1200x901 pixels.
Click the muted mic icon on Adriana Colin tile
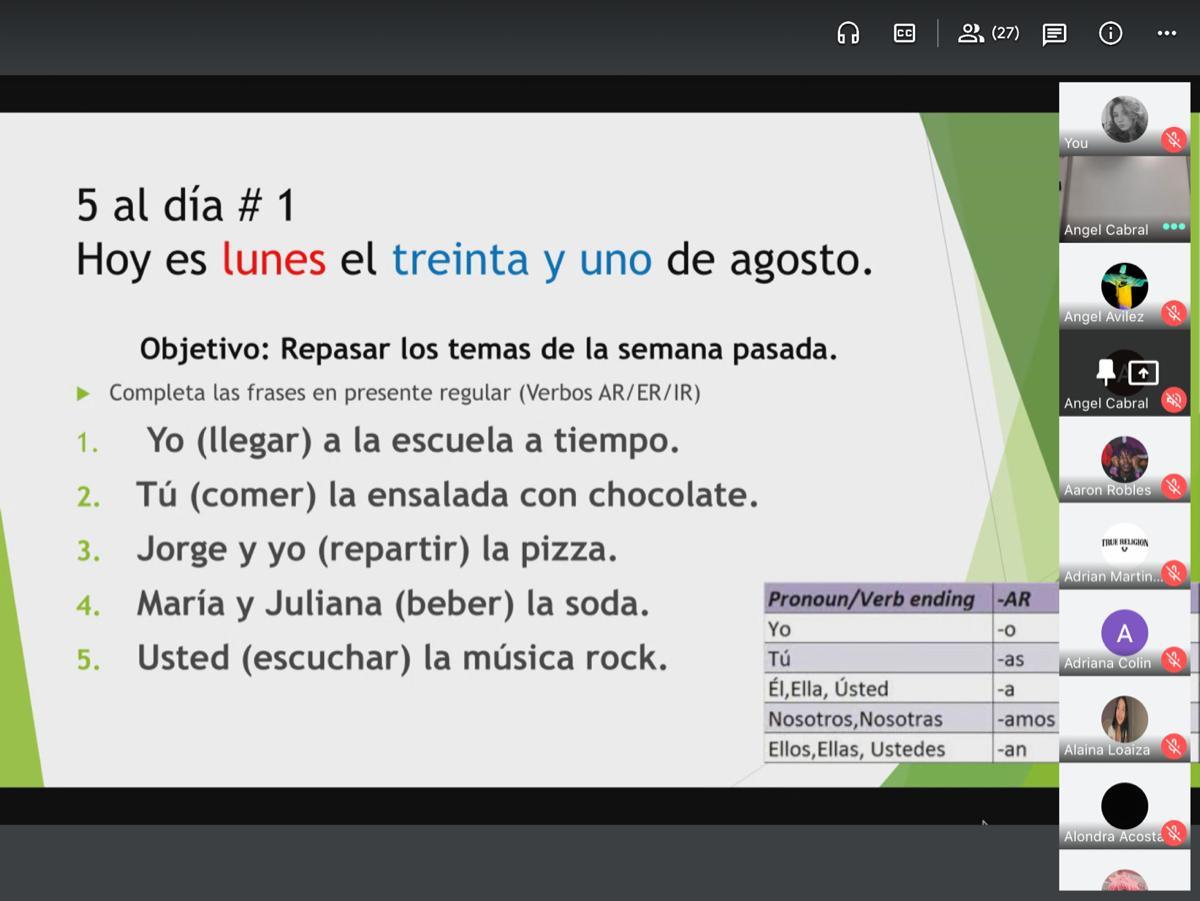pyautogui.click(x=1174, y=661)
